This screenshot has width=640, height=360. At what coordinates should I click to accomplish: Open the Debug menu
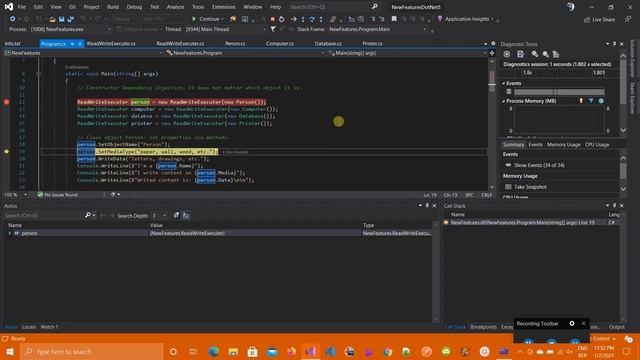tap(134, 7)
